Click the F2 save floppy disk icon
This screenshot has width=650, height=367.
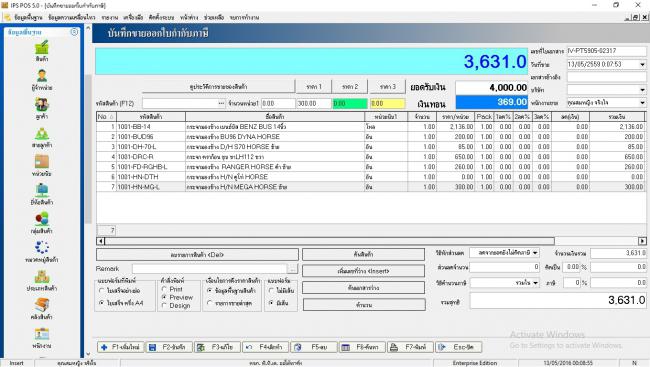pyautogui.click(x=153, y=347)
